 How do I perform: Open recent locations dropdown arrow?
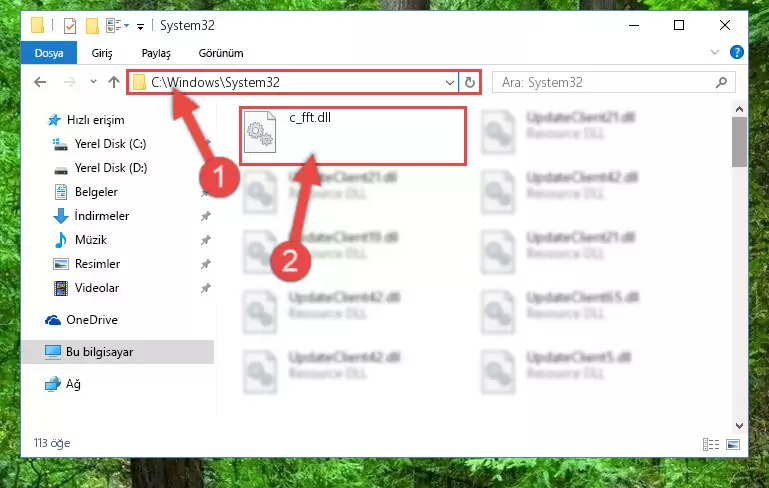point(93,82)
